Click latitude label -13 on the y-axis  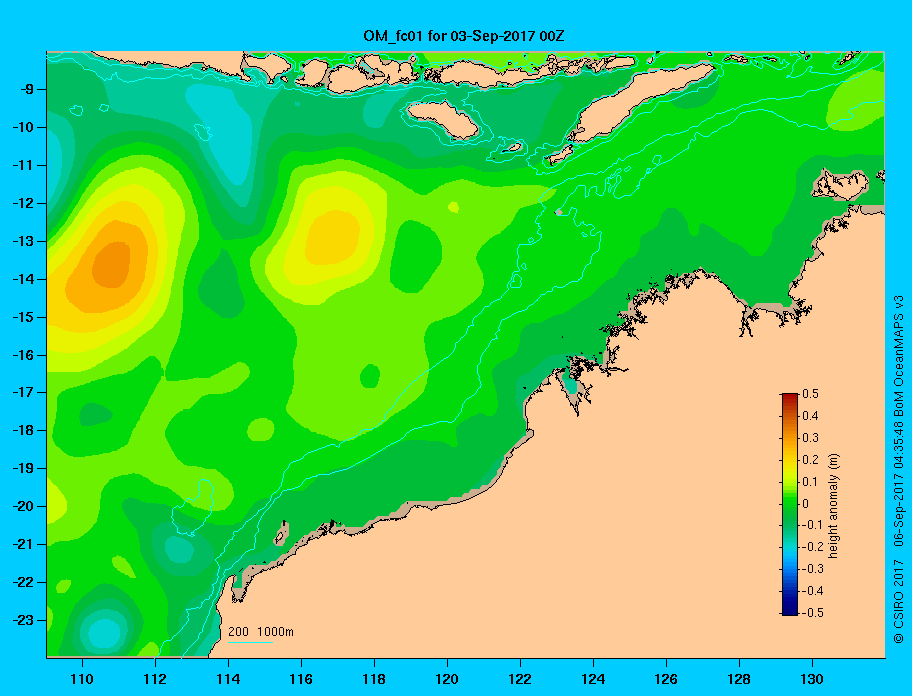click(23, 241)
